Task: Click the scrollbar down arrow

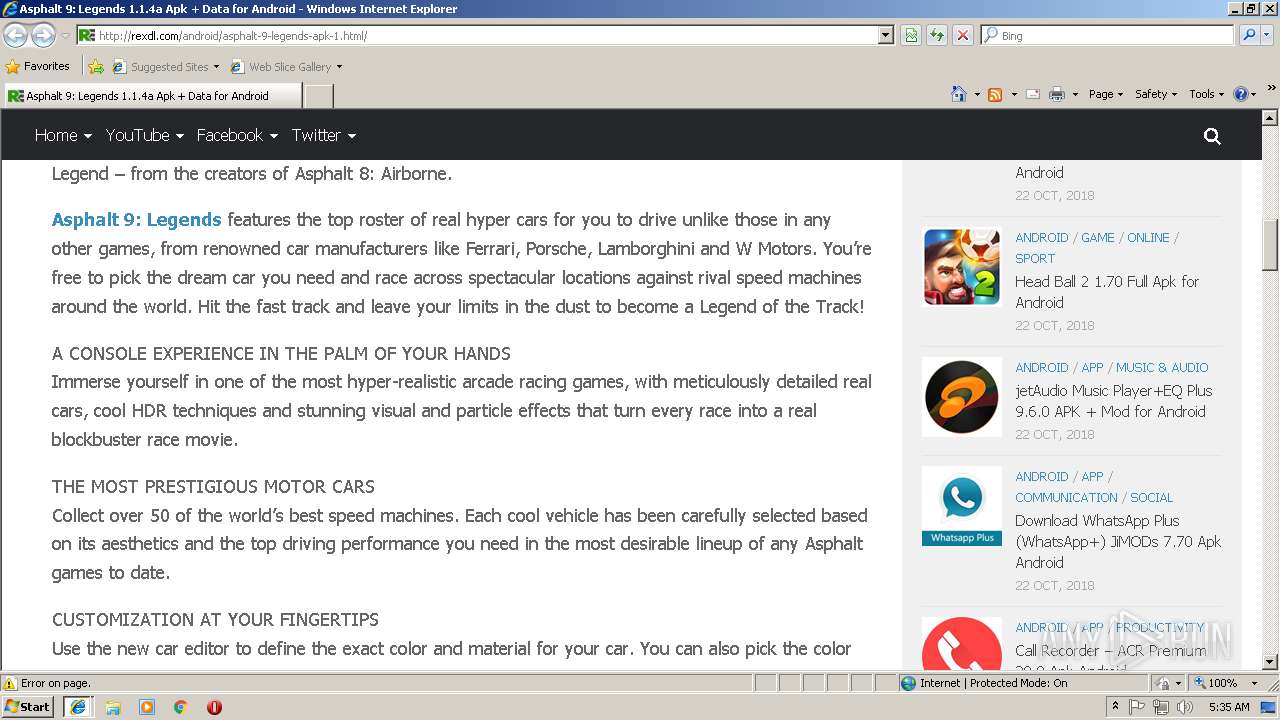Action: (x=1270, y=662)
